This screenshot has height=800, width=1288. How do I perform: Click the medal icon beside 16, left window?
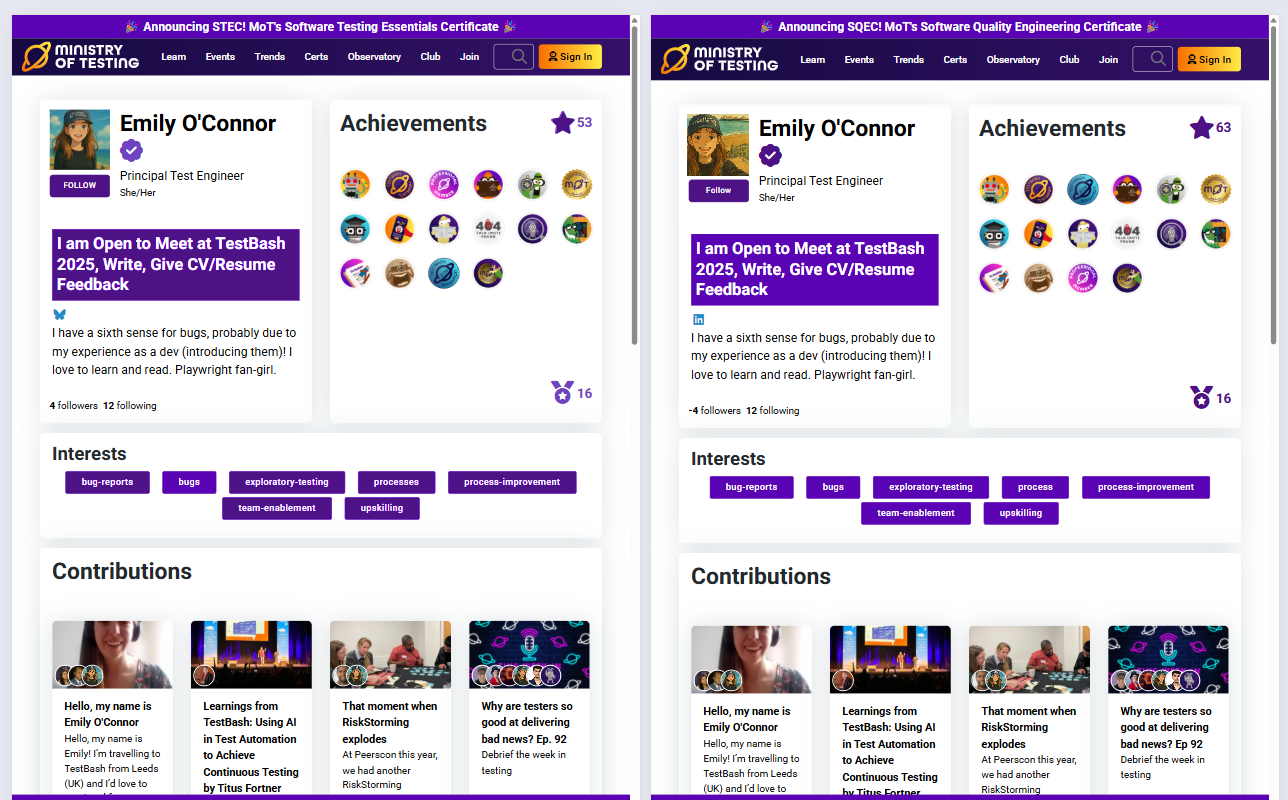(563, 392)
